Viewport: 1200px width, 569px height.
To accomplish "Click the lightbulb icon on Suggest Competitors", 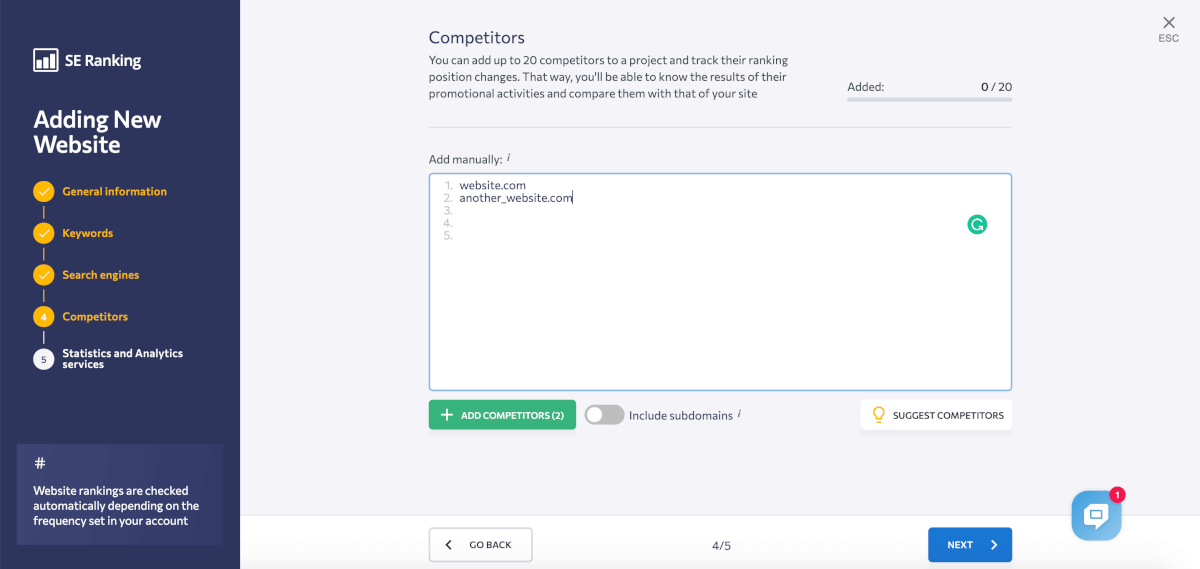I will (879, 415).
